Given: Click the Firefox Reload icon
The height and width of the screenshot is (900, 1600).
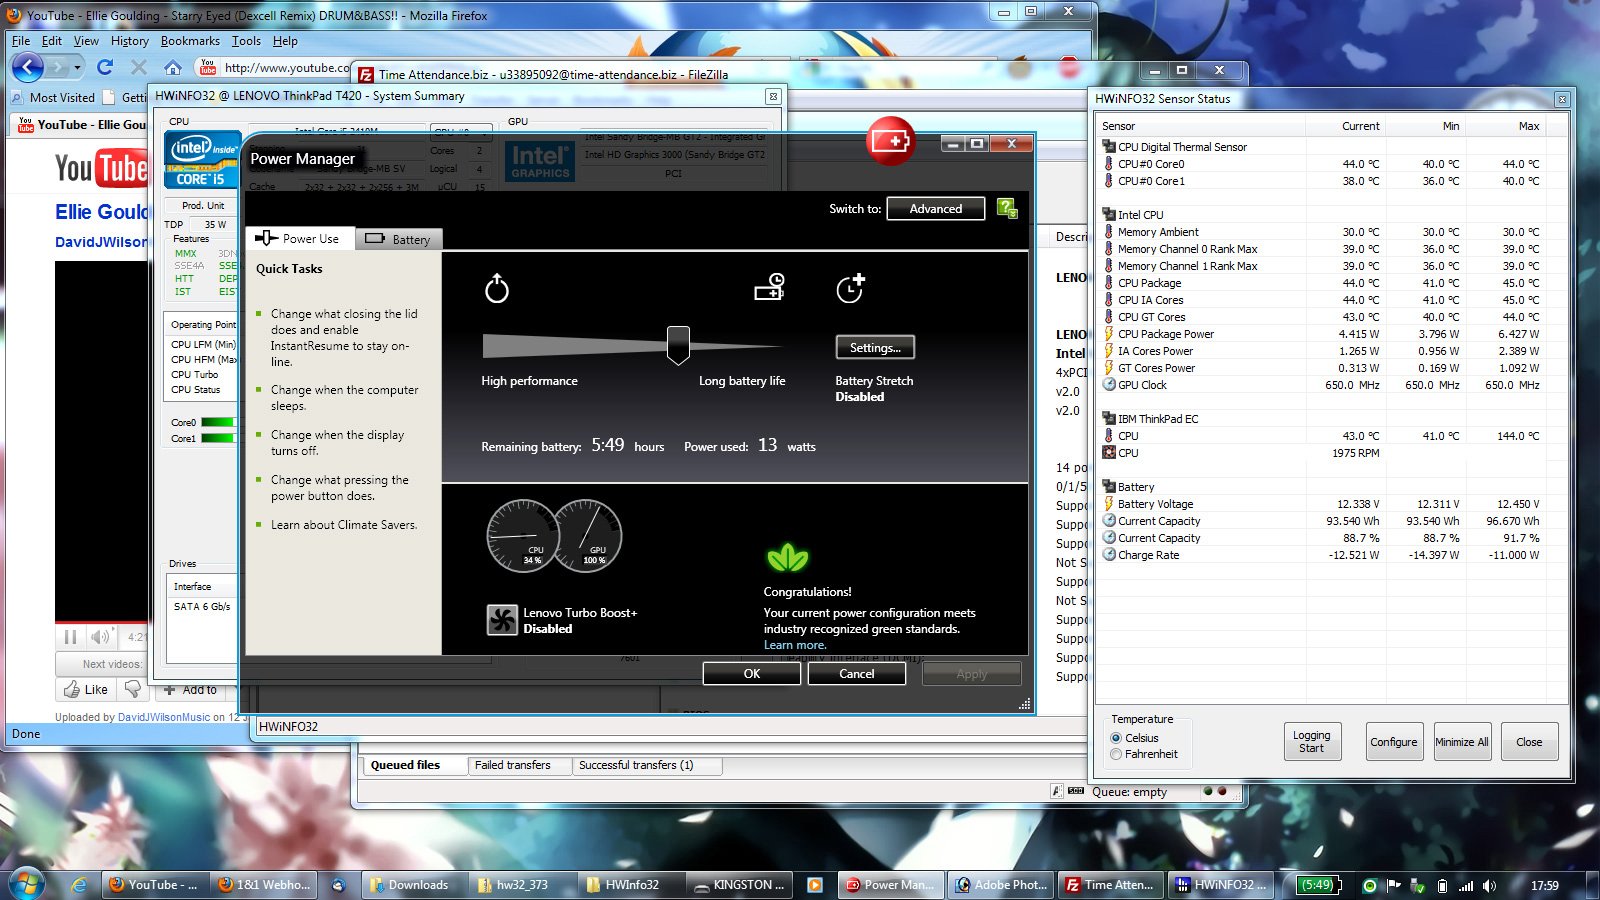Looking at the screenshot, I should coord(105,67).
